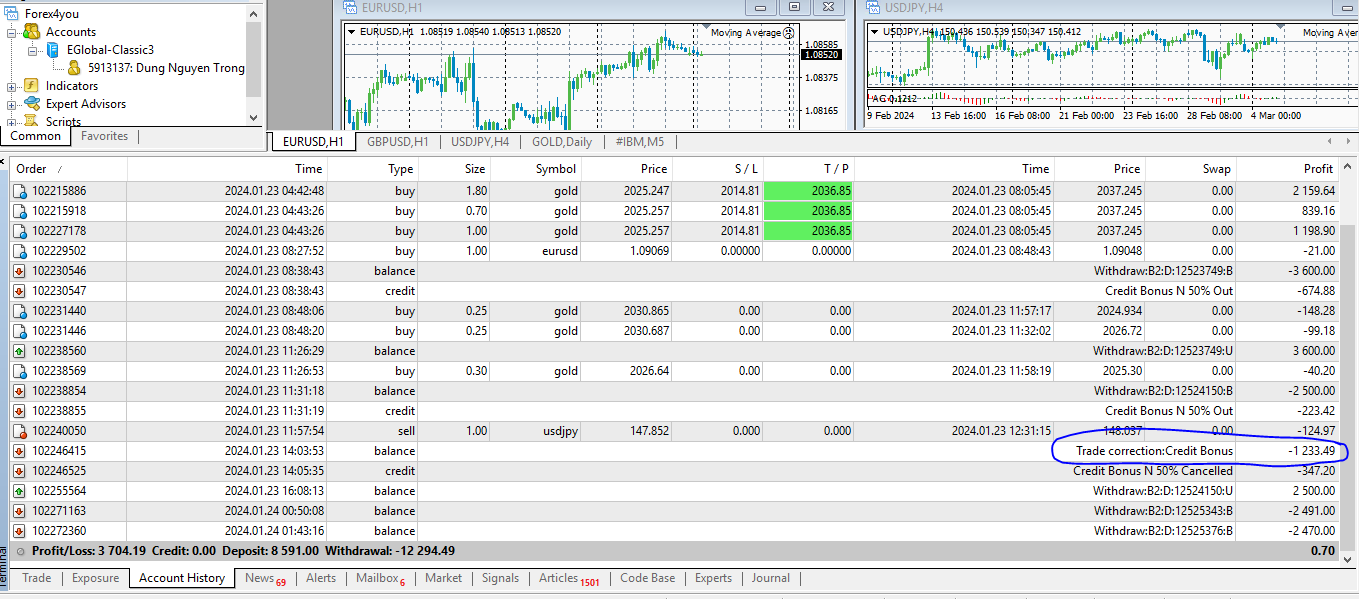1359x599 pixels.
Task: Click the sell order icon for 102240050
Action: [x=19, y=431]
